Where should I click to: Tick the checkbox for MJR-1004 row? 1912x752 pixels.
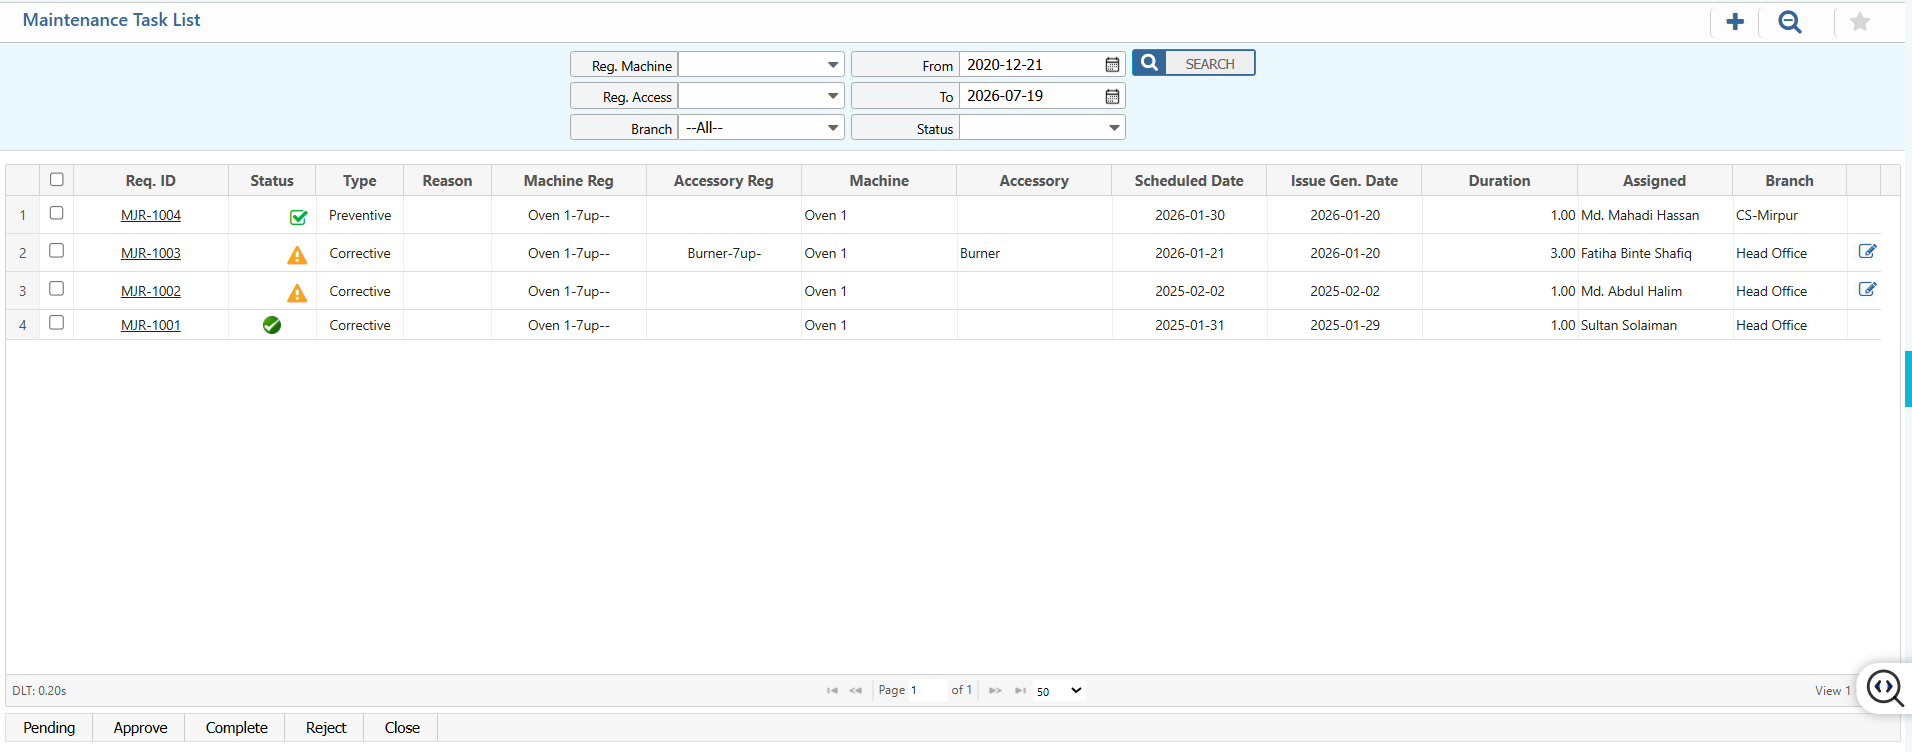[57, 214]
